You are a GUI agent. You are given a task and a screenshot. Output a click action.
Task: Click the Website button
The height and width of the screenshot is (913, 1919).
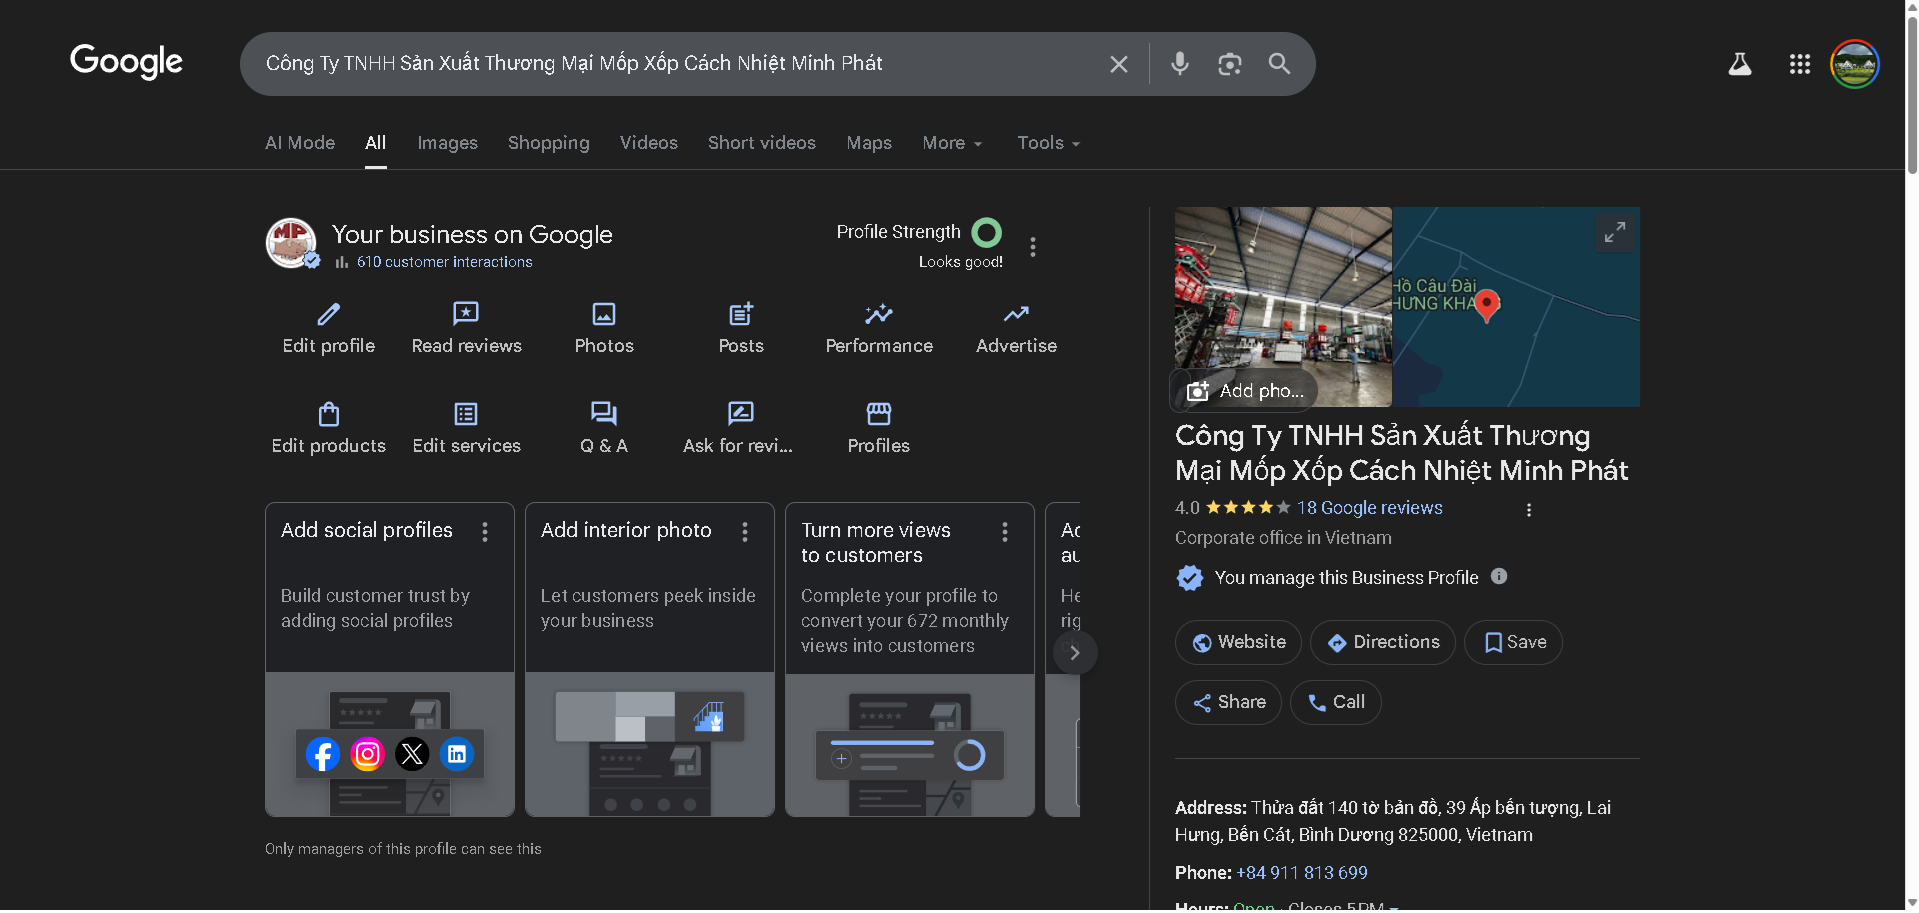[x=1238, y=643]
